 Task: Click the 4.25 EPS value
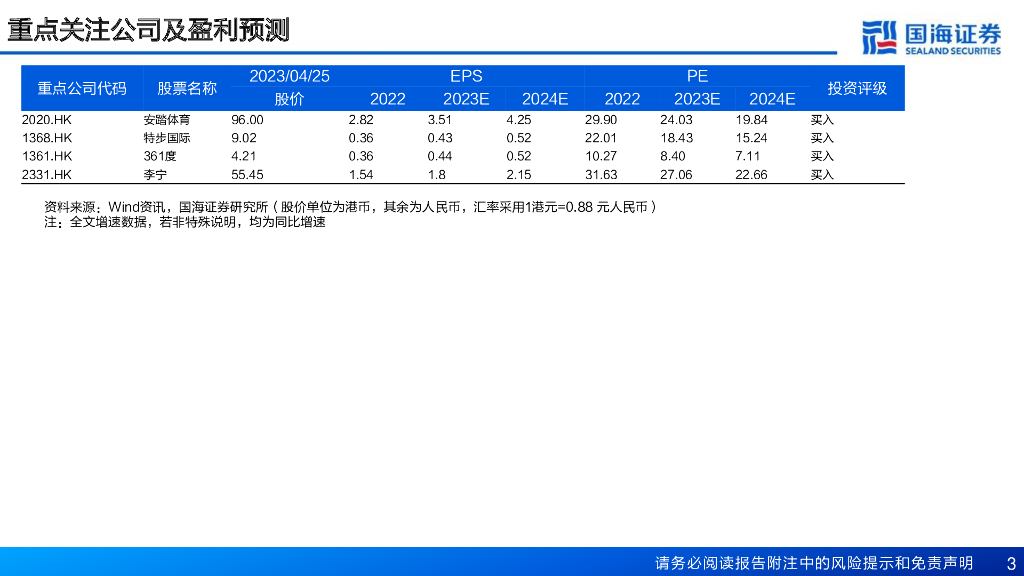point(519,120)
